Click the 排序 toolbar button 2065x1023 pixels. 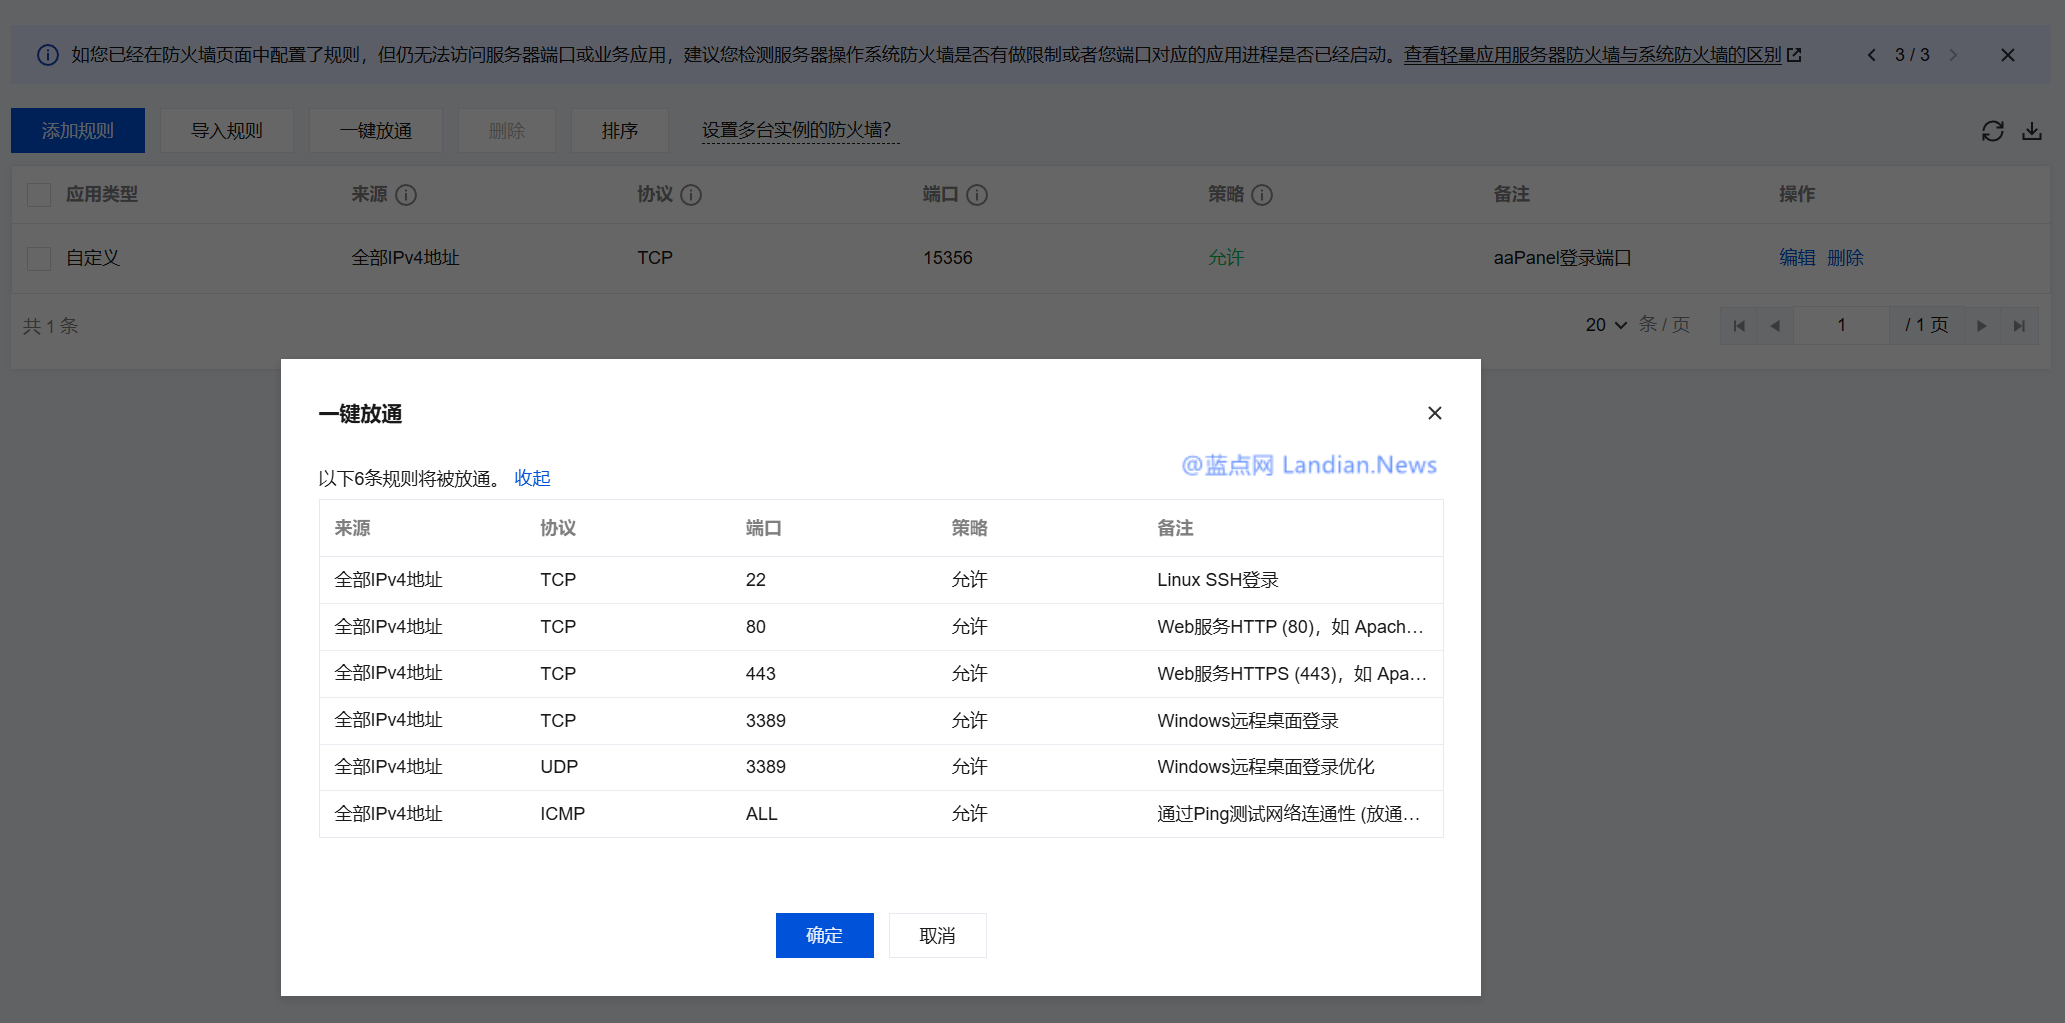point(619,131)
